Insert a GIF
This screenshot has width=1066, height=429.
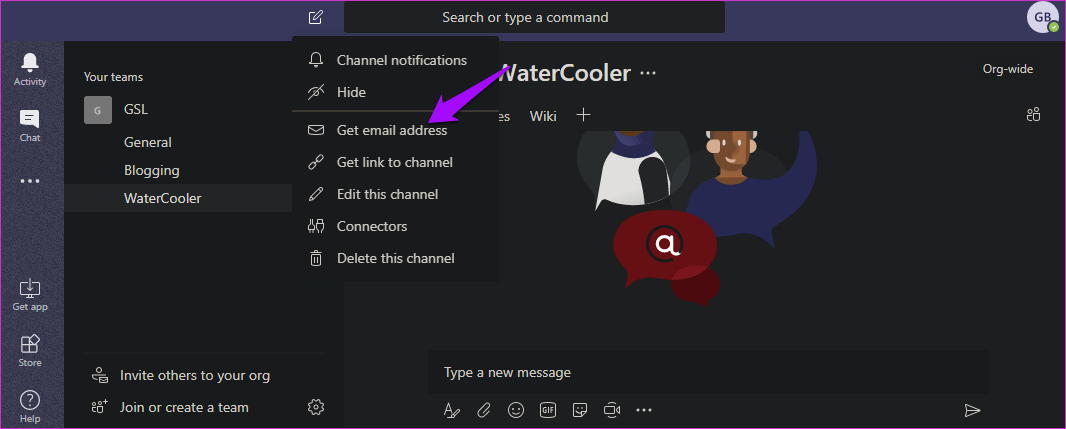548,409
